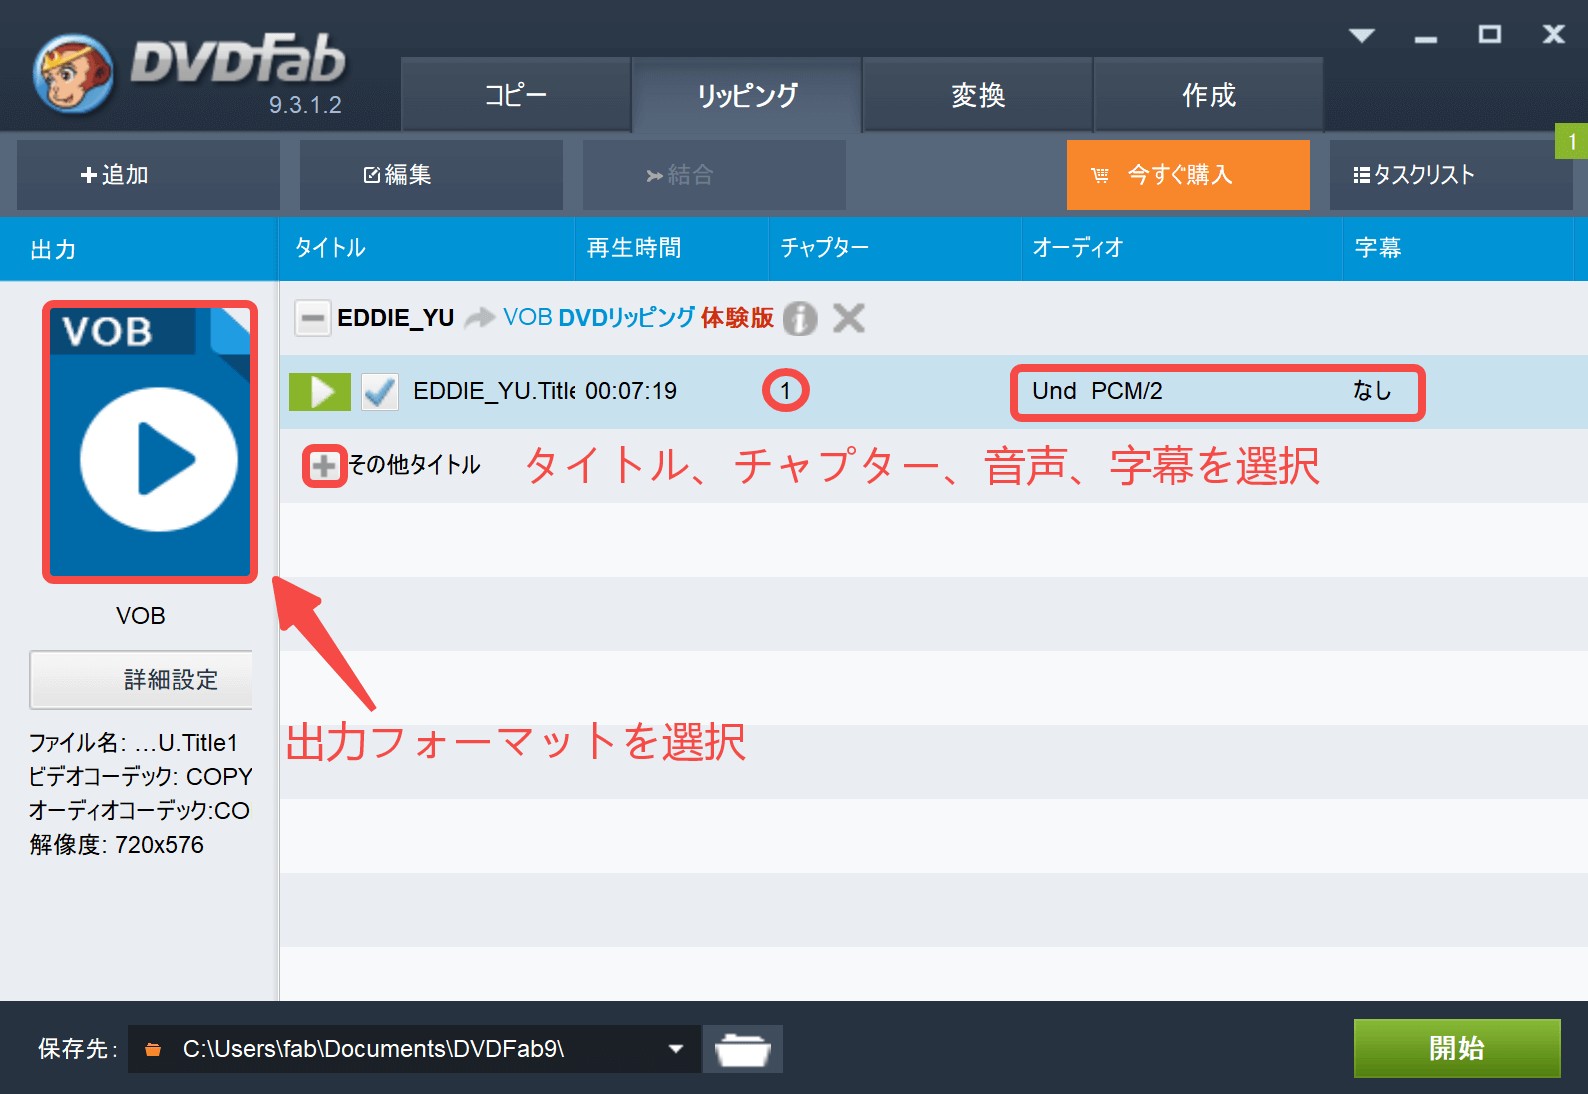The width and height of the screenshot is (1588, 1094).
Task: Browse output folder with folder icon
Action: pos(743,1049)
